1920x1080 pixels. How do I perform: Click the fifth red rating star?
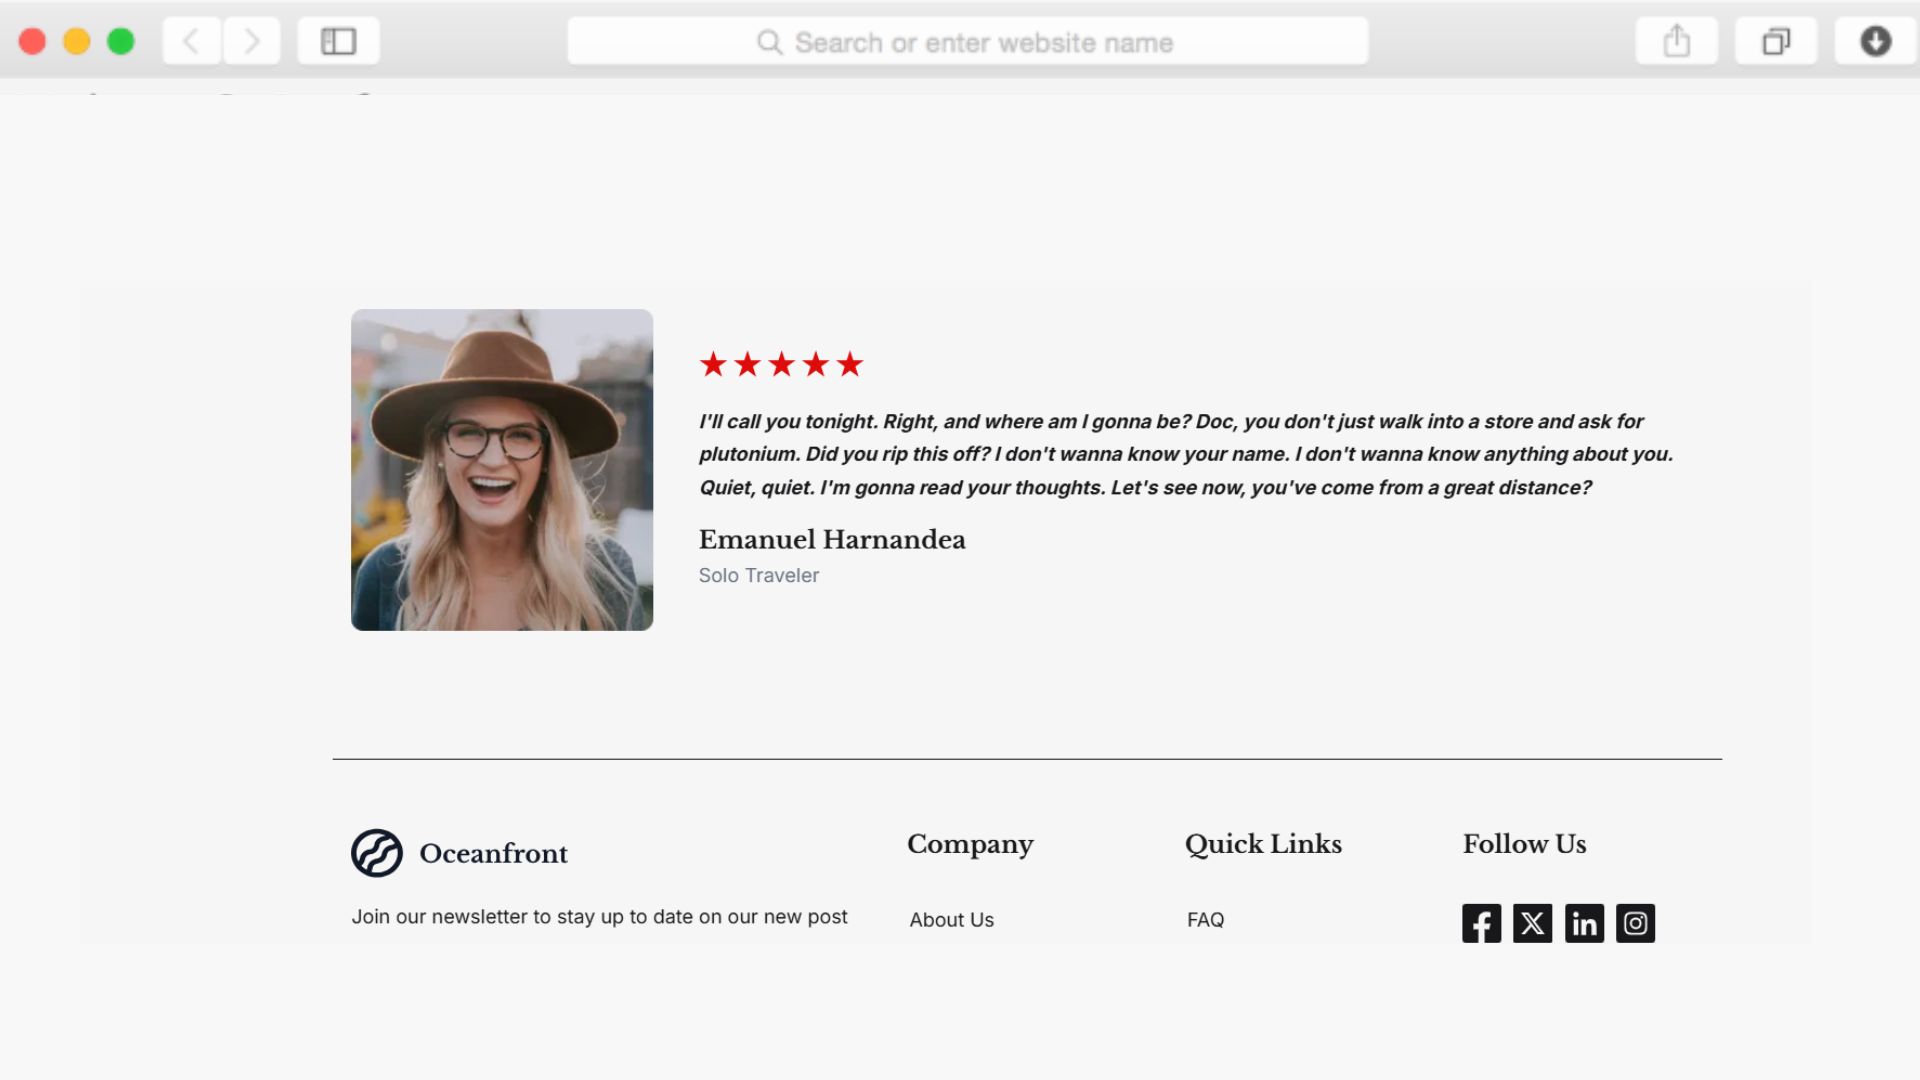pyautogui.click(x=850, y=364)
